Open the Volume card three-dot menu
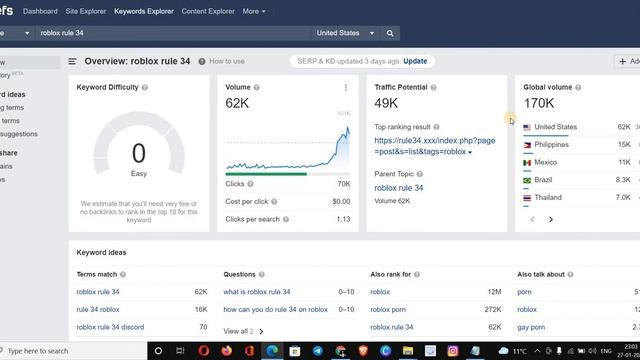This screenshot has height=360, width=640. (x=346, y=87)
